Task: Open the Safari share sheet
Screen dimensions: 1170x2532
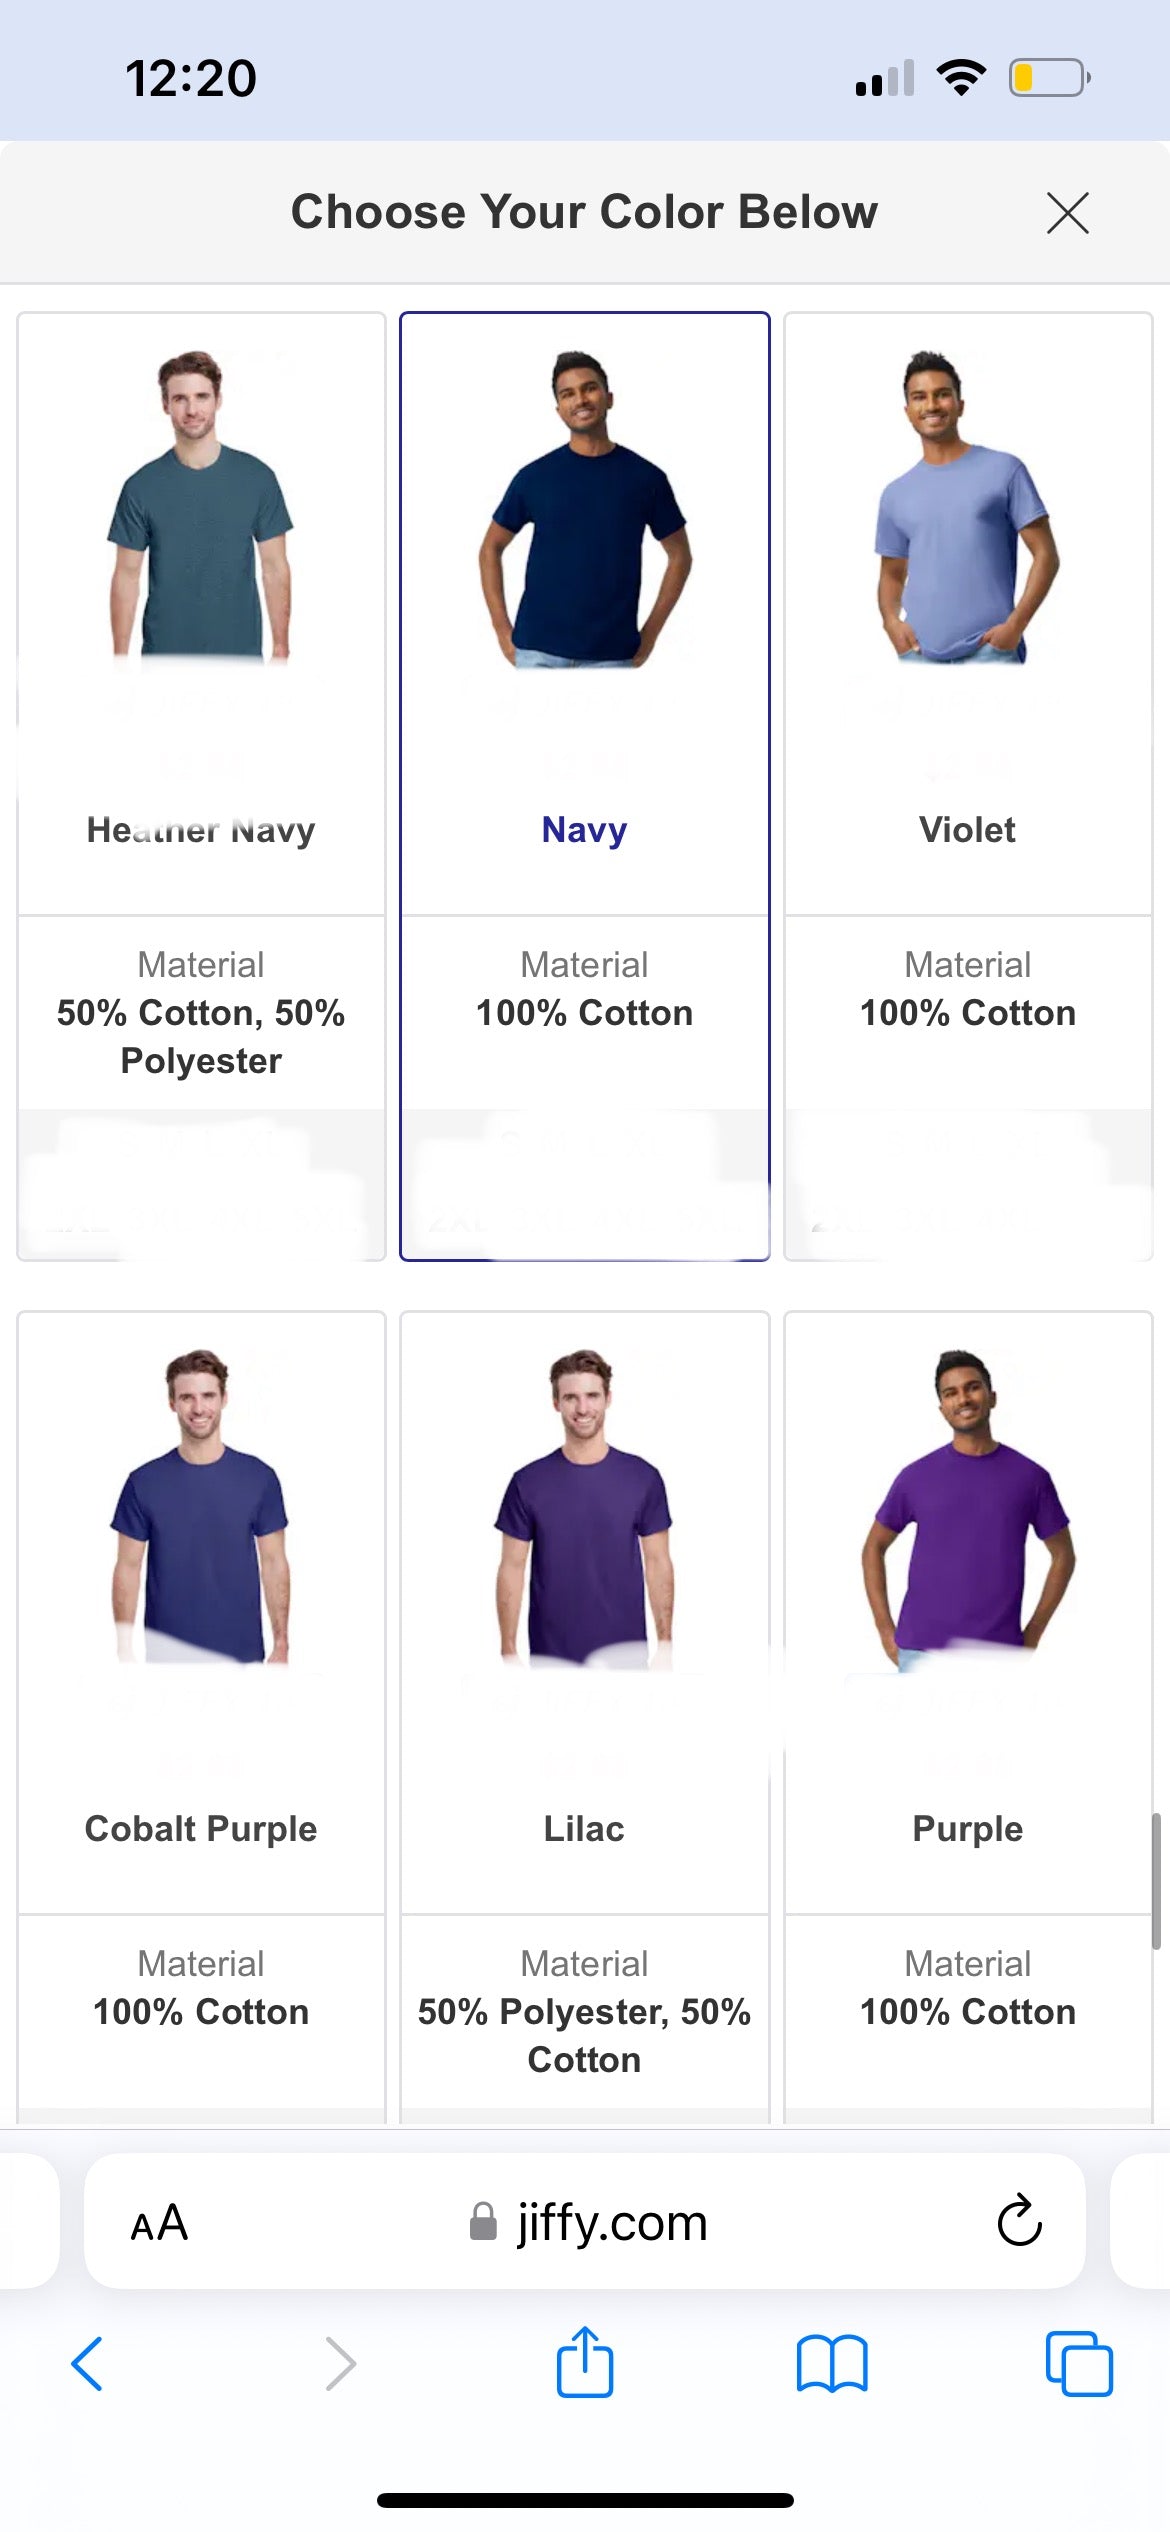Action: point(585,2362)
